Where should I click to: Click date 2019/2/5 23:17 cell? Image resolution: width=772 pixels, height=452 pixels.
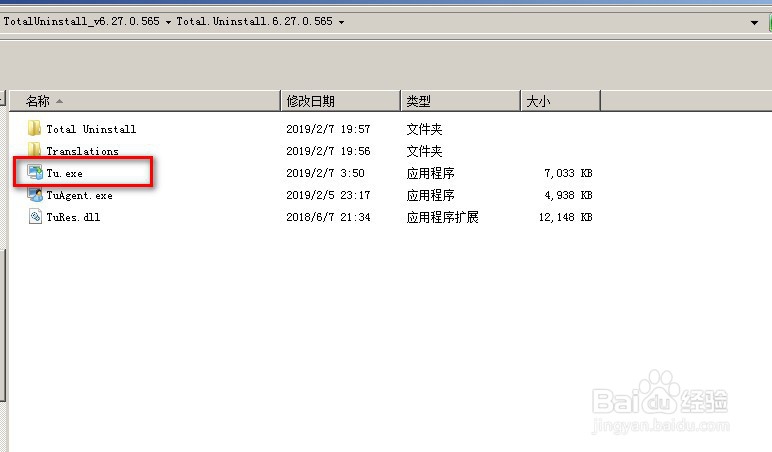pos(328,195)
